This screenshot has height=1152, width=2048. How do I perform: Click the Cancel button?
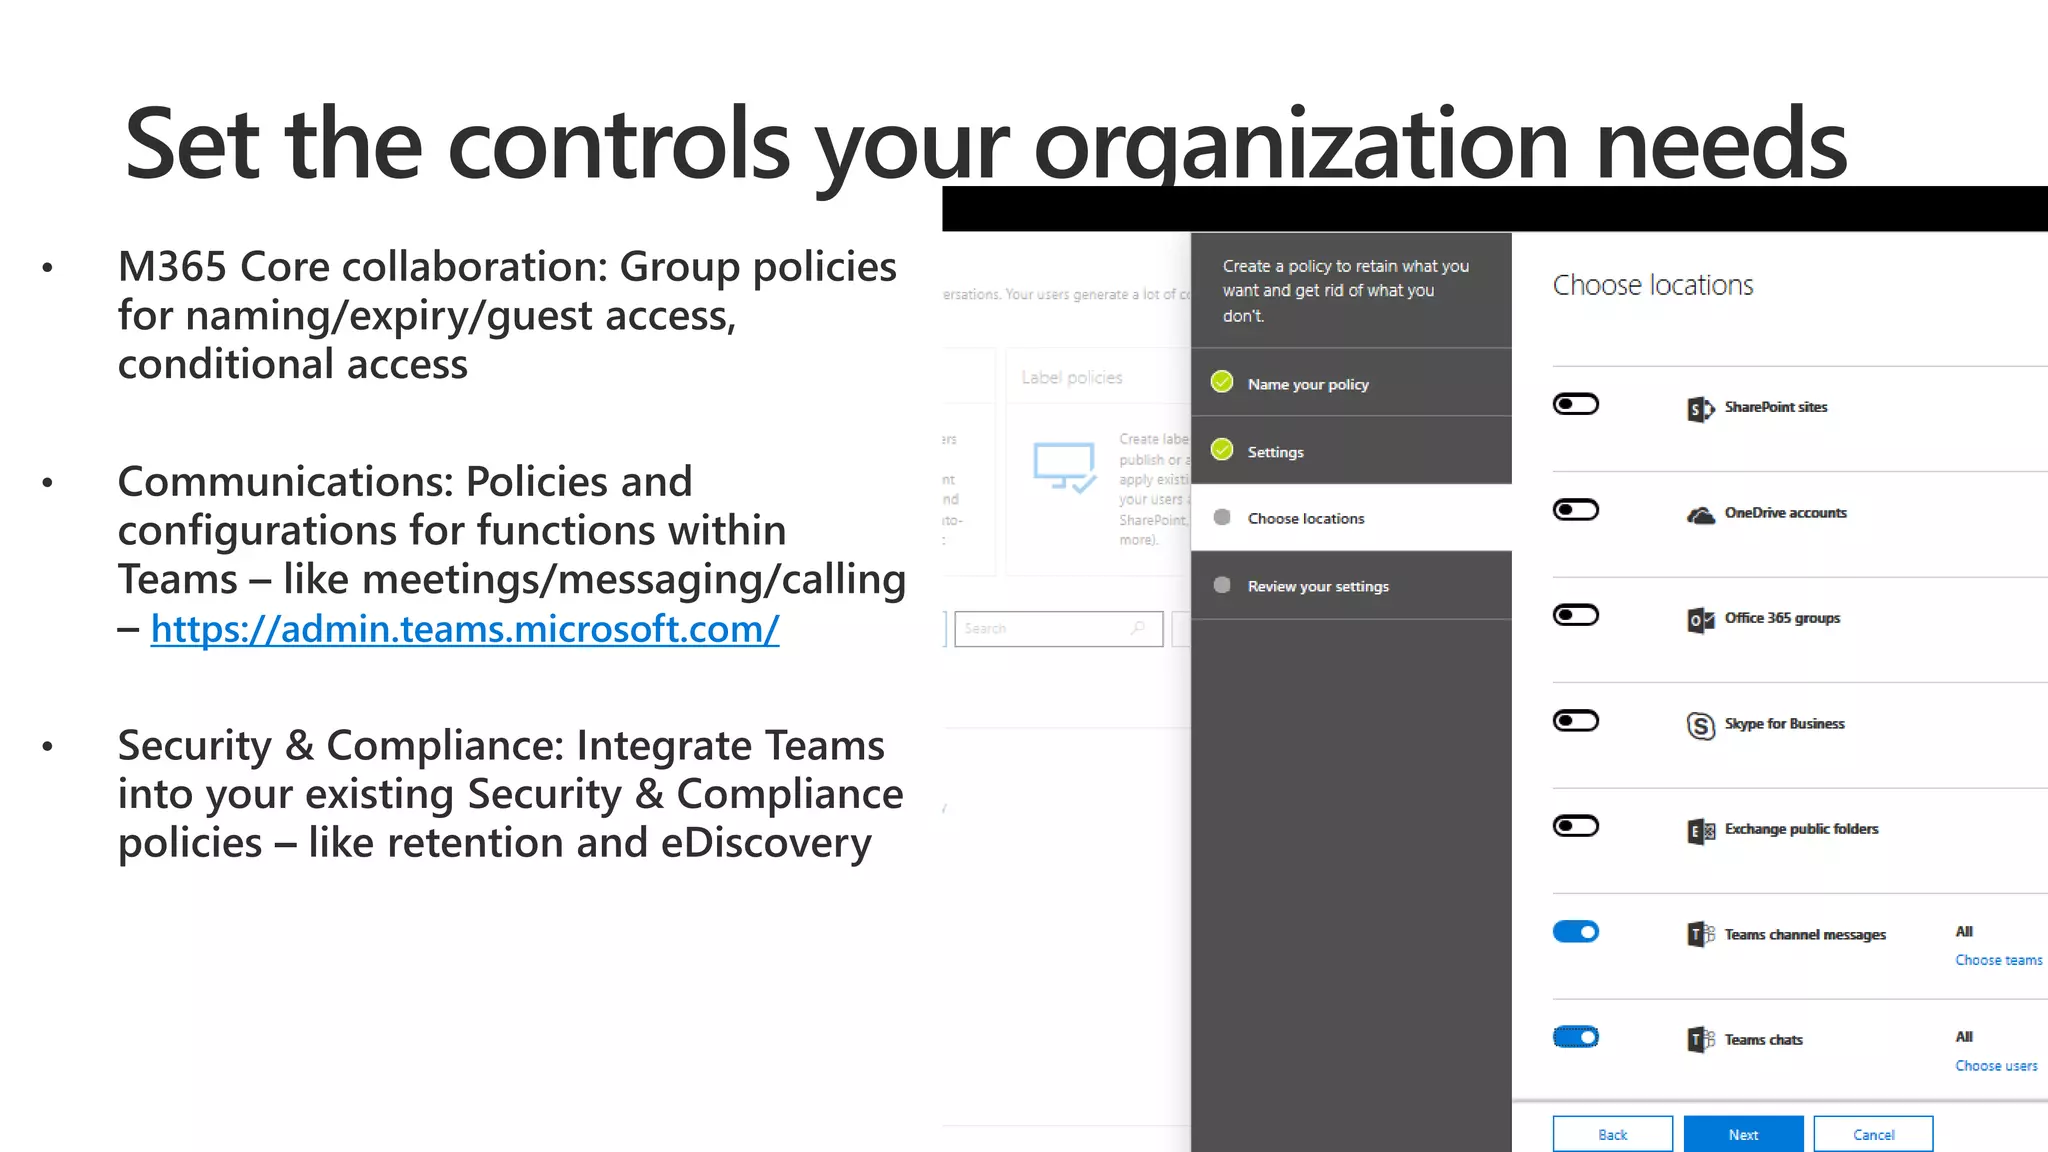(x=1873, y=1134)
